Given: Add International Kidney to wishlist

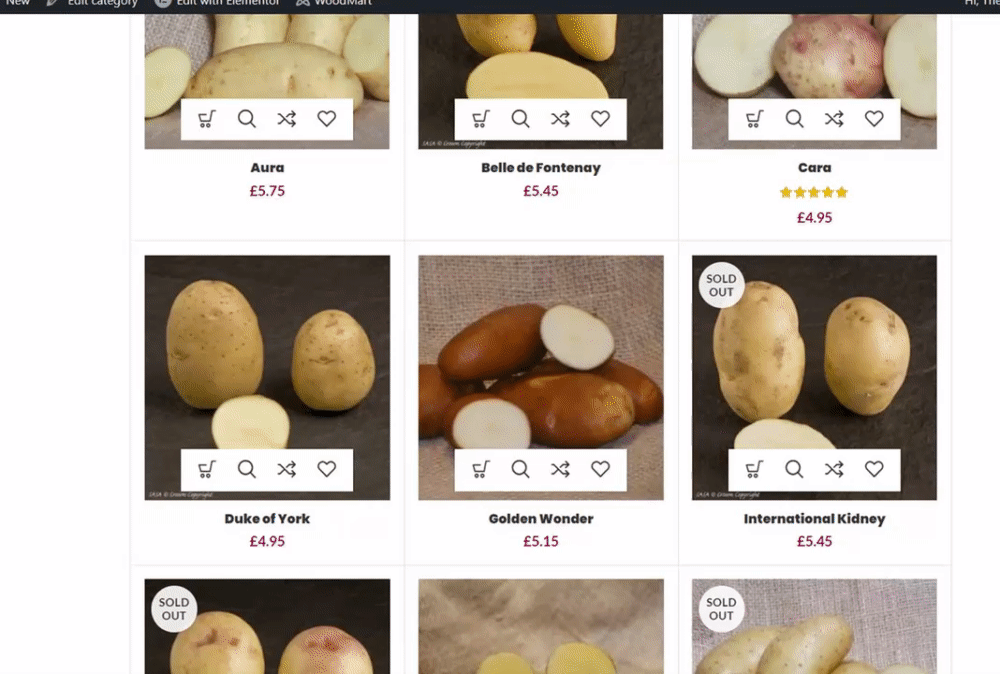Looking at the screenshot, I should [x=874, y=469].
